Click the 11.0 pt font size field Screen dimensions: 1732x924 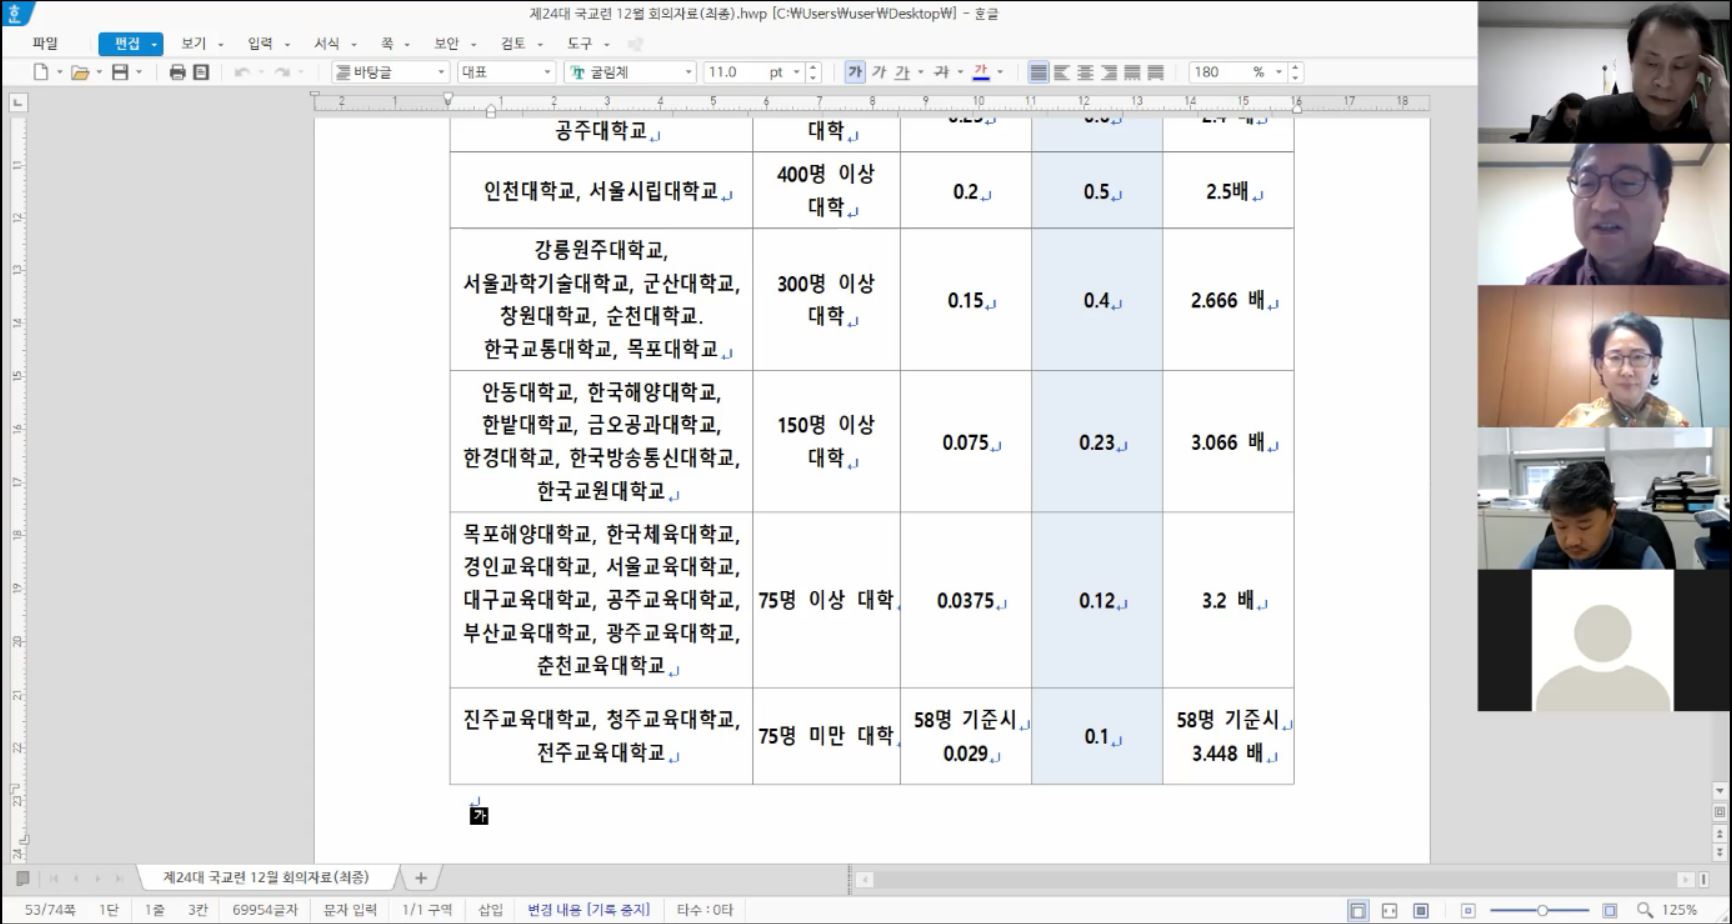(x=735, y=72)
